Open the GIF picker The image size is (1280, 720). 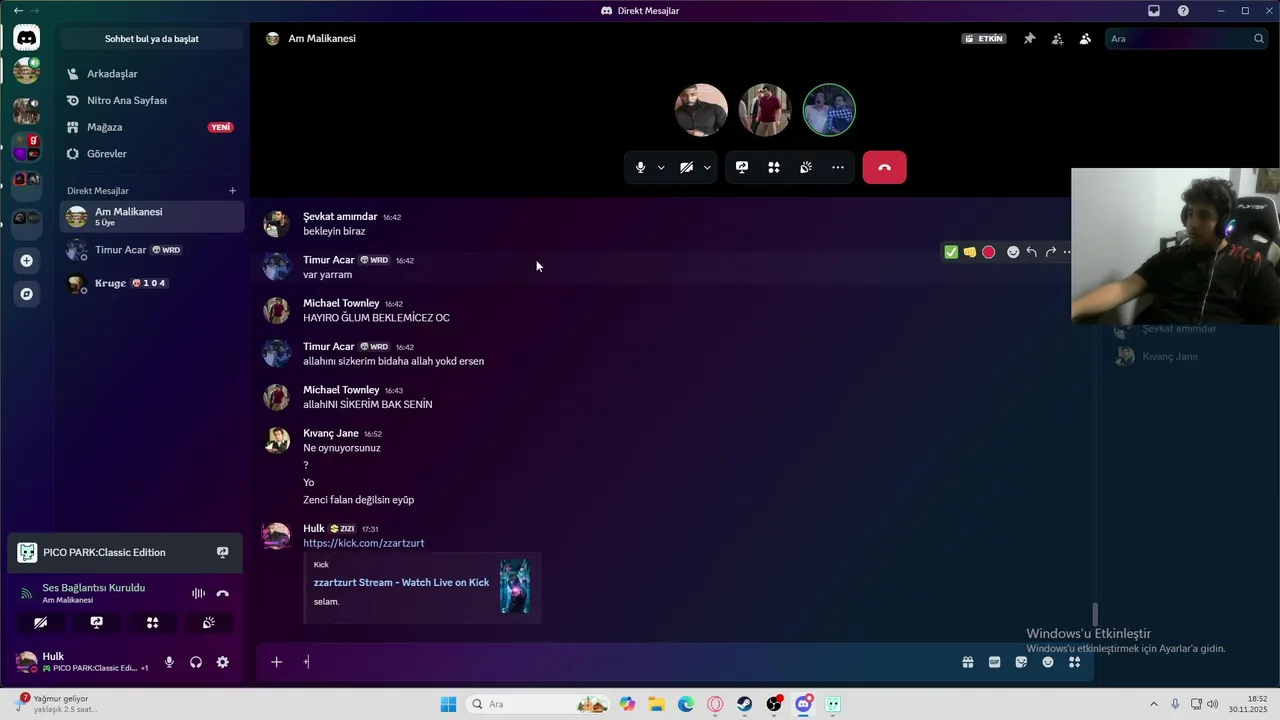(995, 662)
